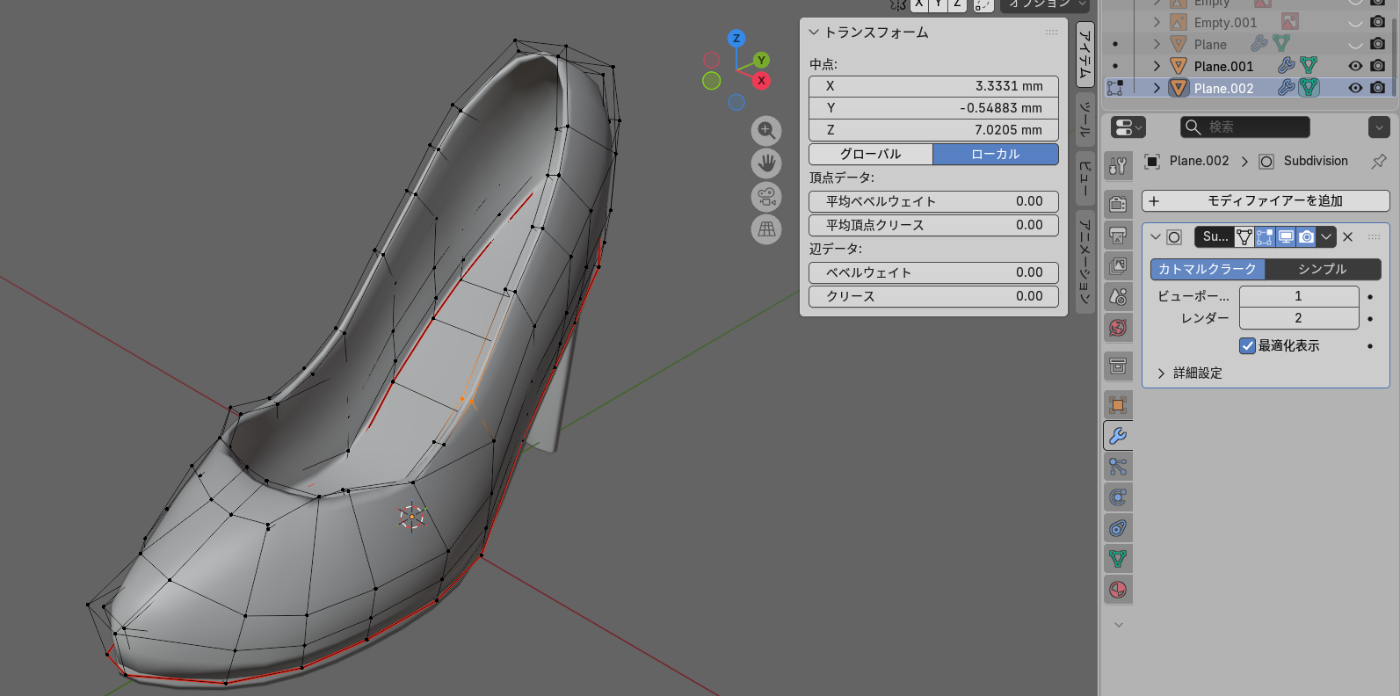This screenshot has height=696, width=1400.
Task: Collapse the トランスフォーム panel
Action: pos(814,32)
